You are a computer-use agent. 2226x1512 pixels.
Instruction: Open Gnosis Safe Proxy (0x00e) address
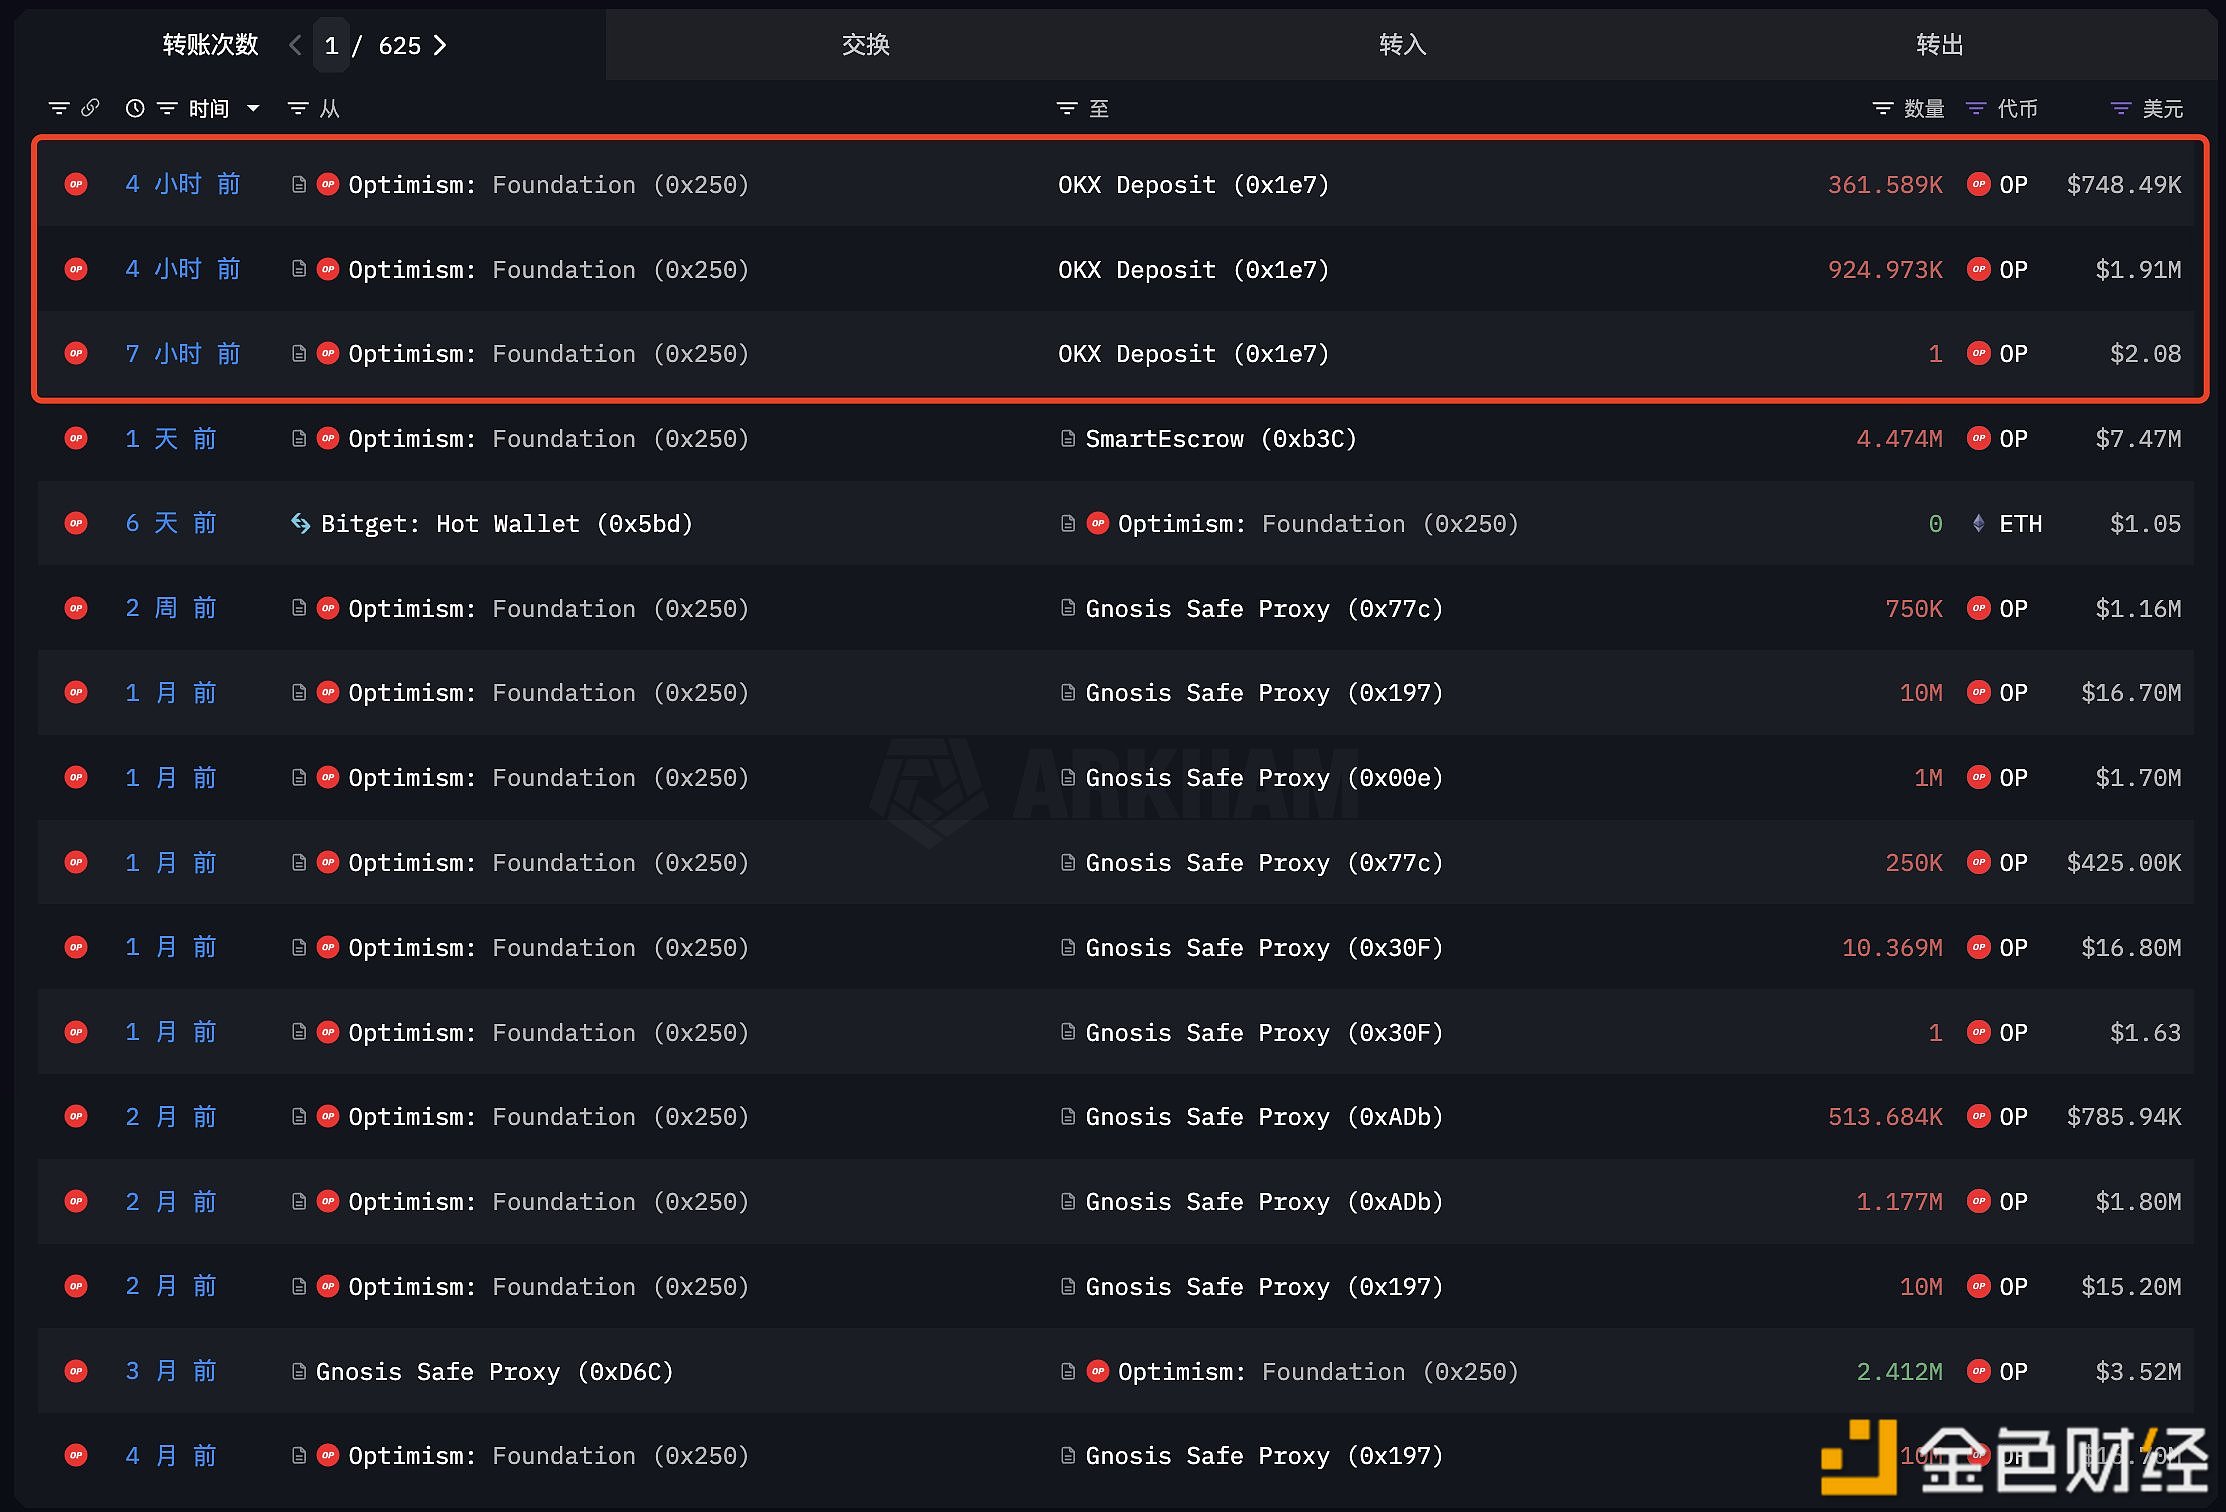pos(1265,778)
